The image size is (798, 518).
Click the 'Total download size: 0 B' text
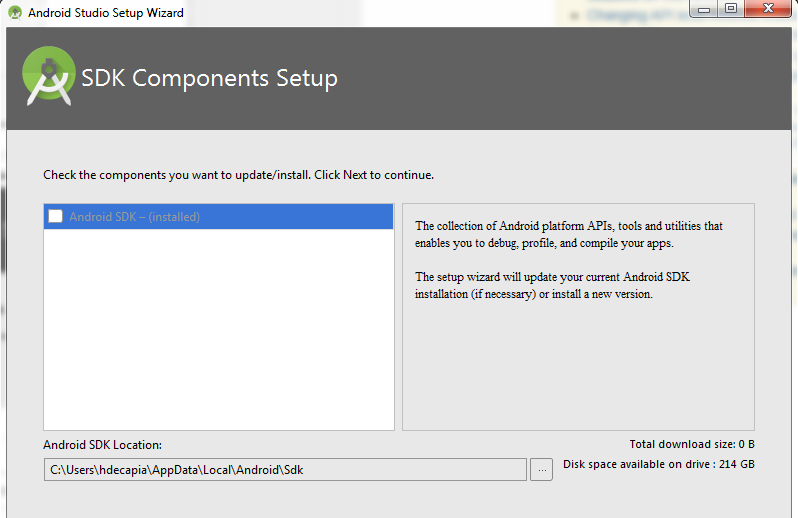coord(692,444)
